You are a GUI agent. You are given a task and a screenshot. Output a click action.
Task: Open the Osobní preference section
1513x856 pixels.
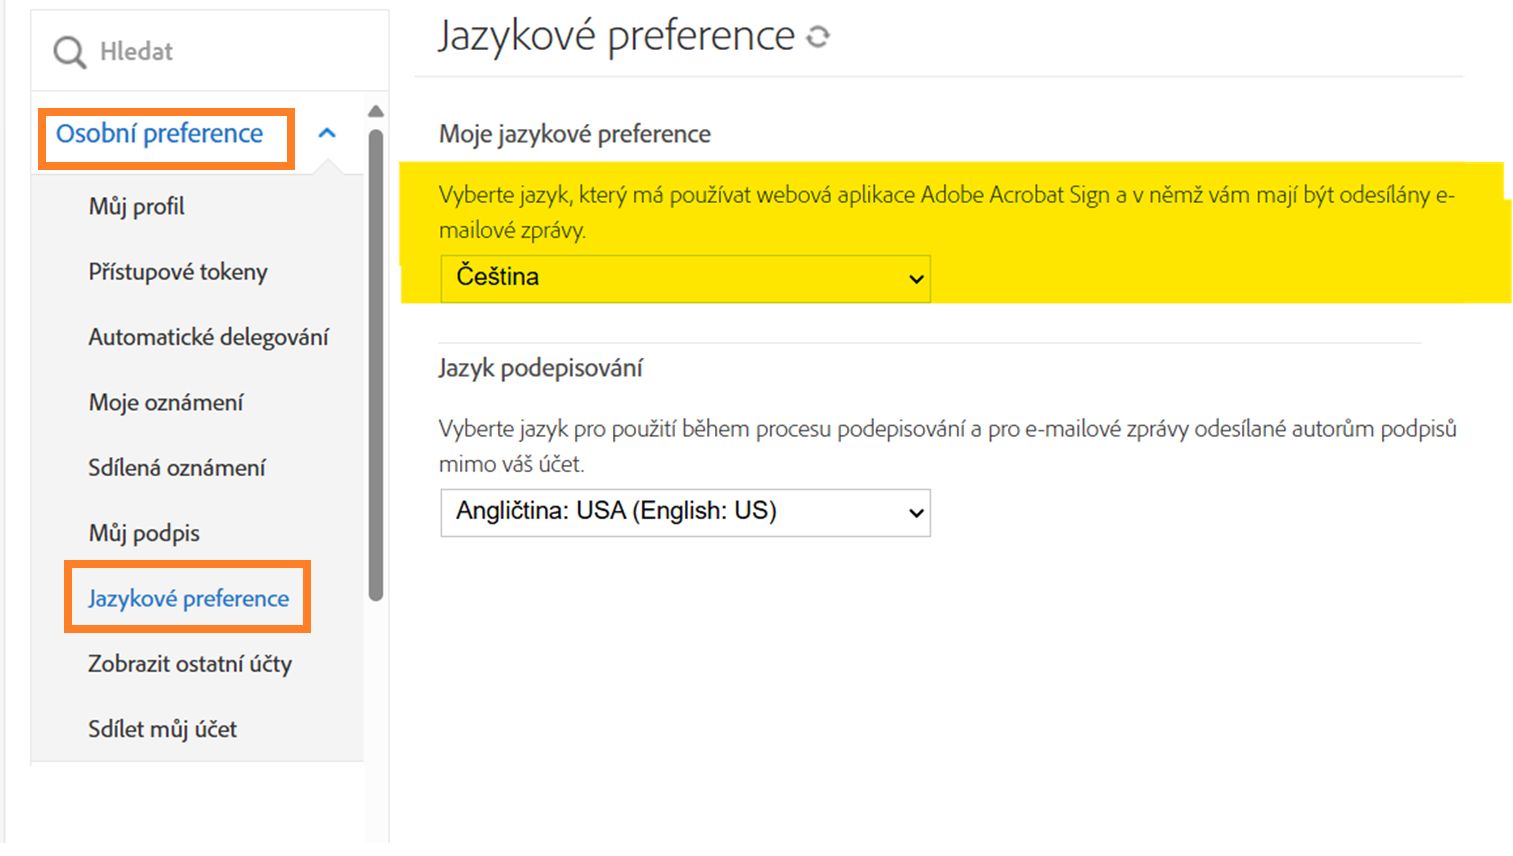[160, 133]
